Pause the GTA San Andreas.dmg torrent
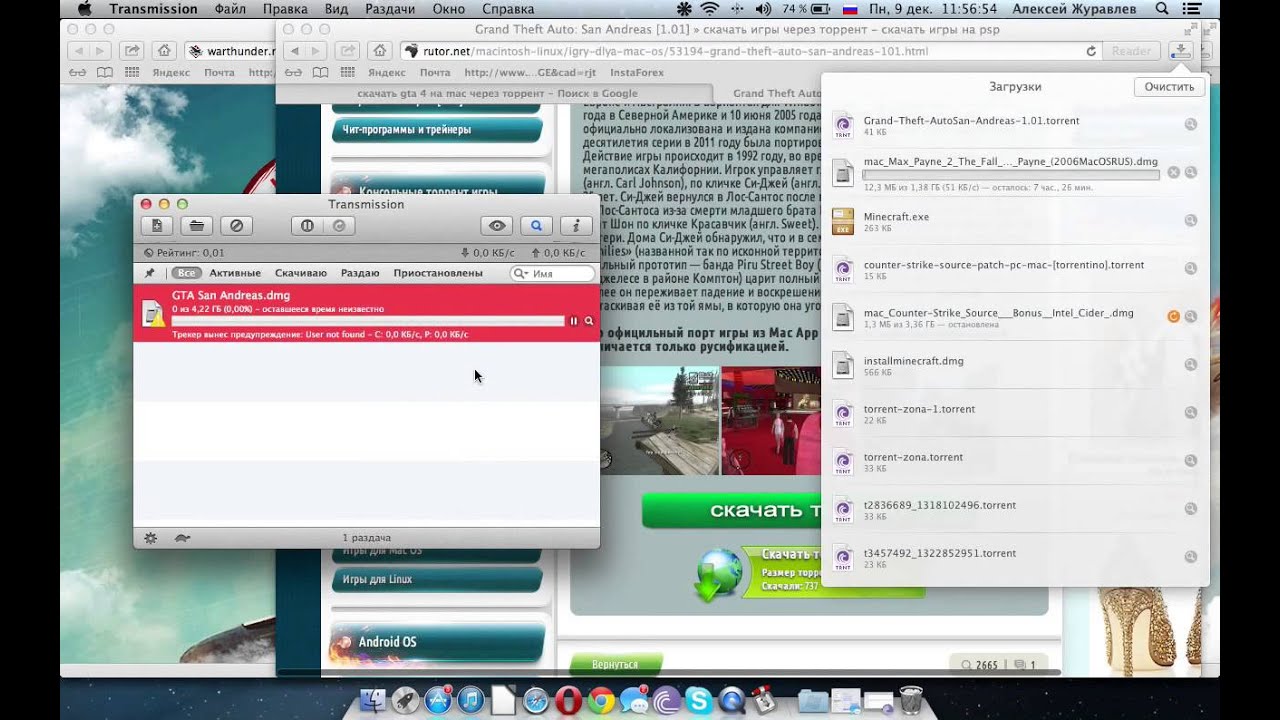1280x720 pixels. [574, 321]
